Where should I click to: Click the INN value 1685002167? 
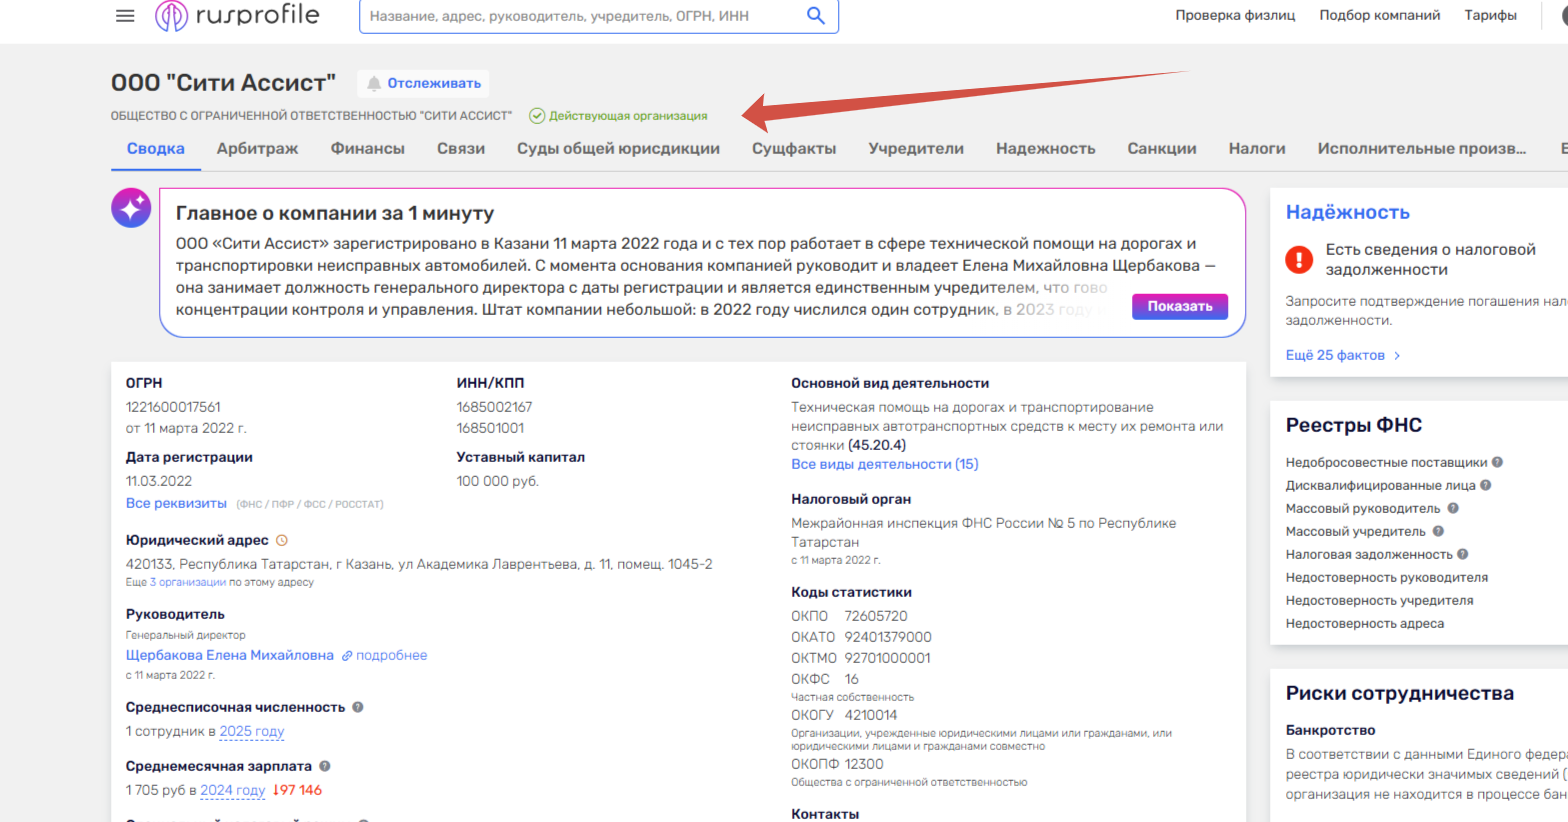495,407
